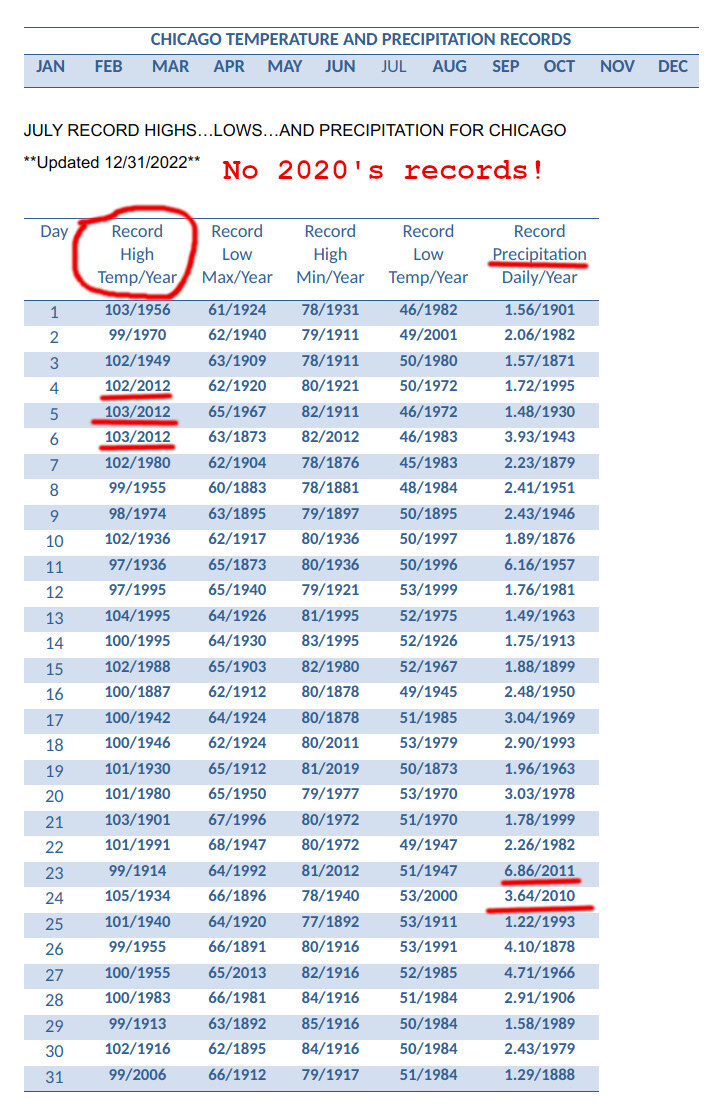Select the NOV month tab
711x1108 pixels.
click(617, 66)
